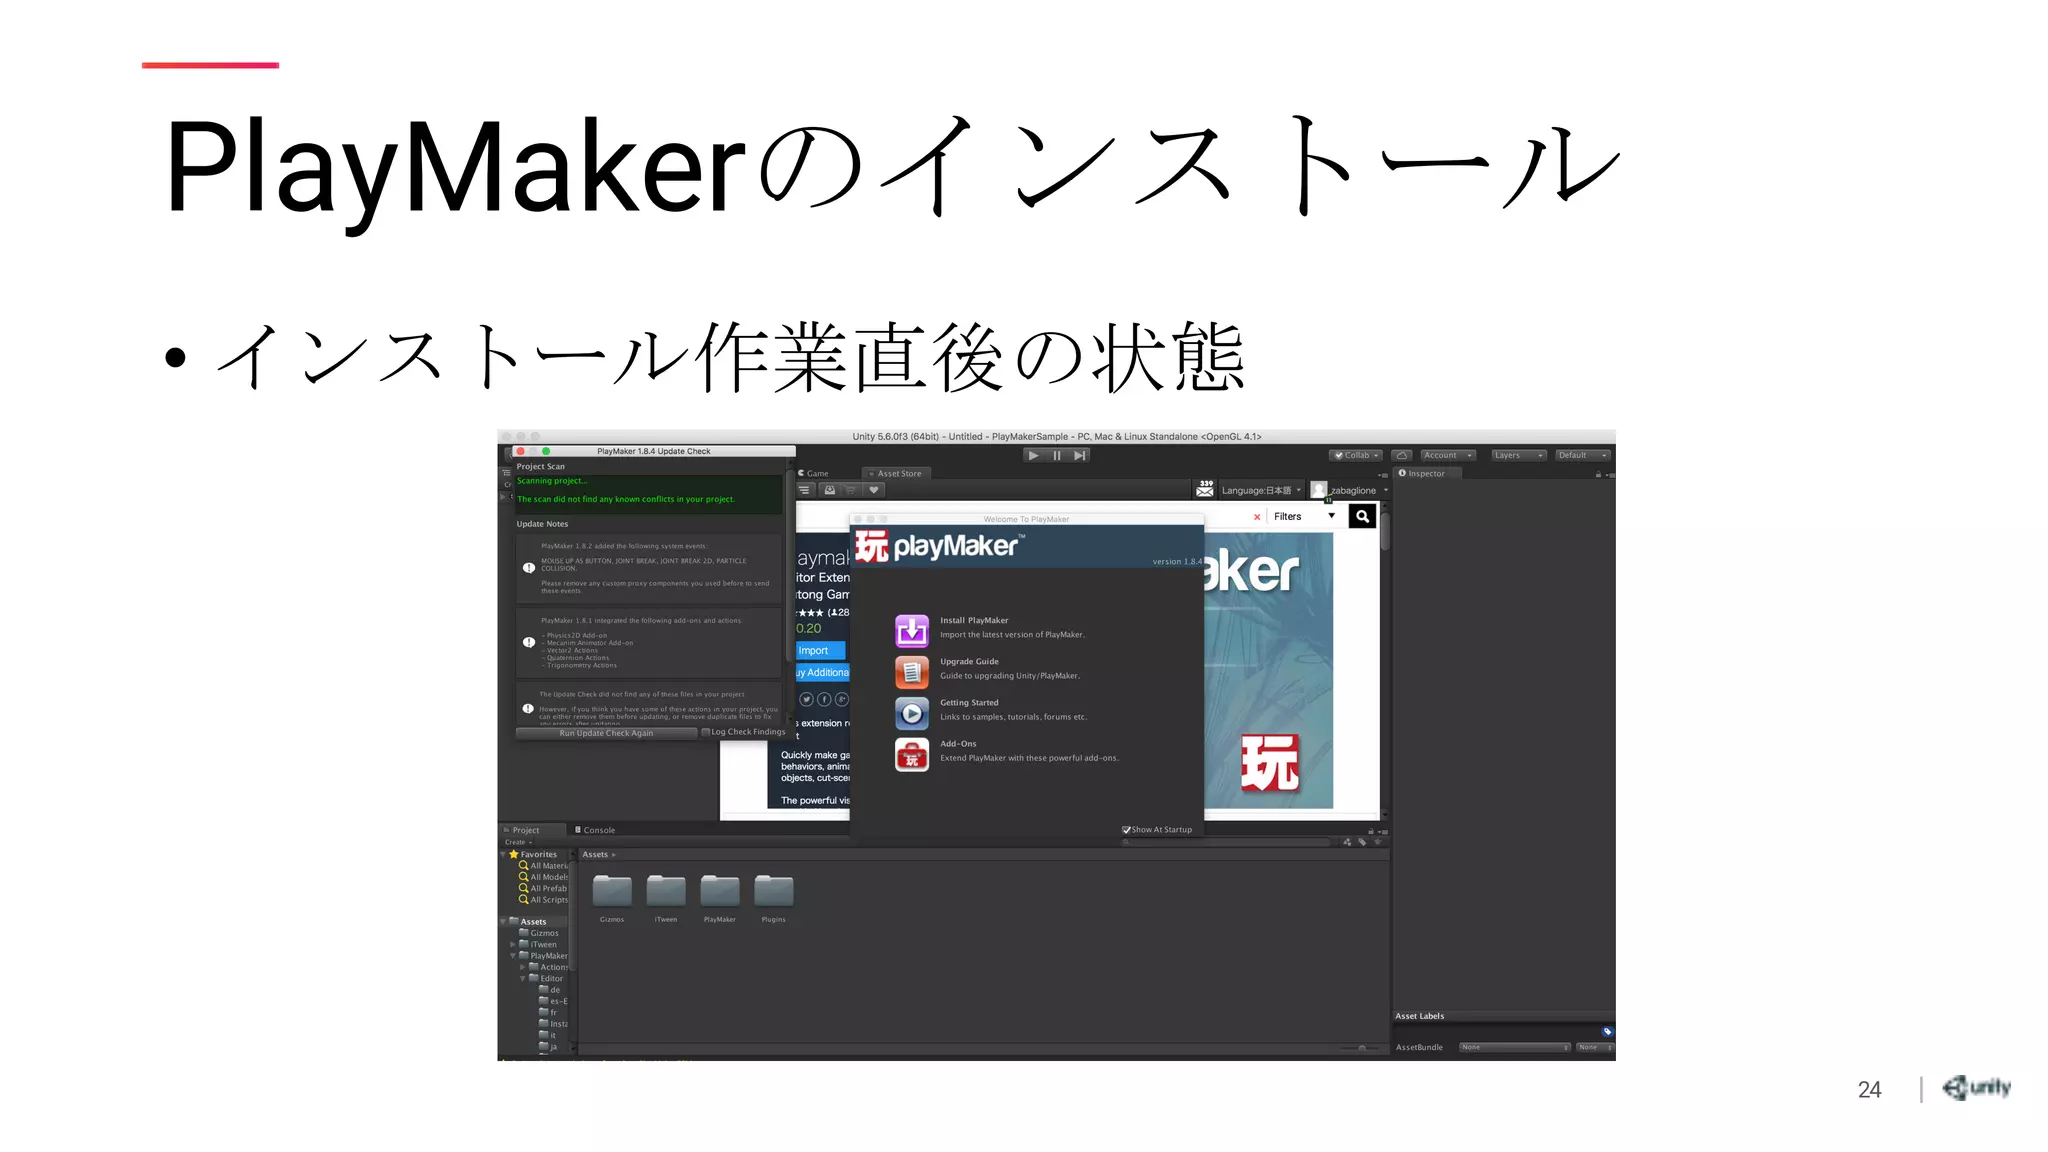Click Run Update Check Again button
Screen dimensions: 2048x1152
606,733
